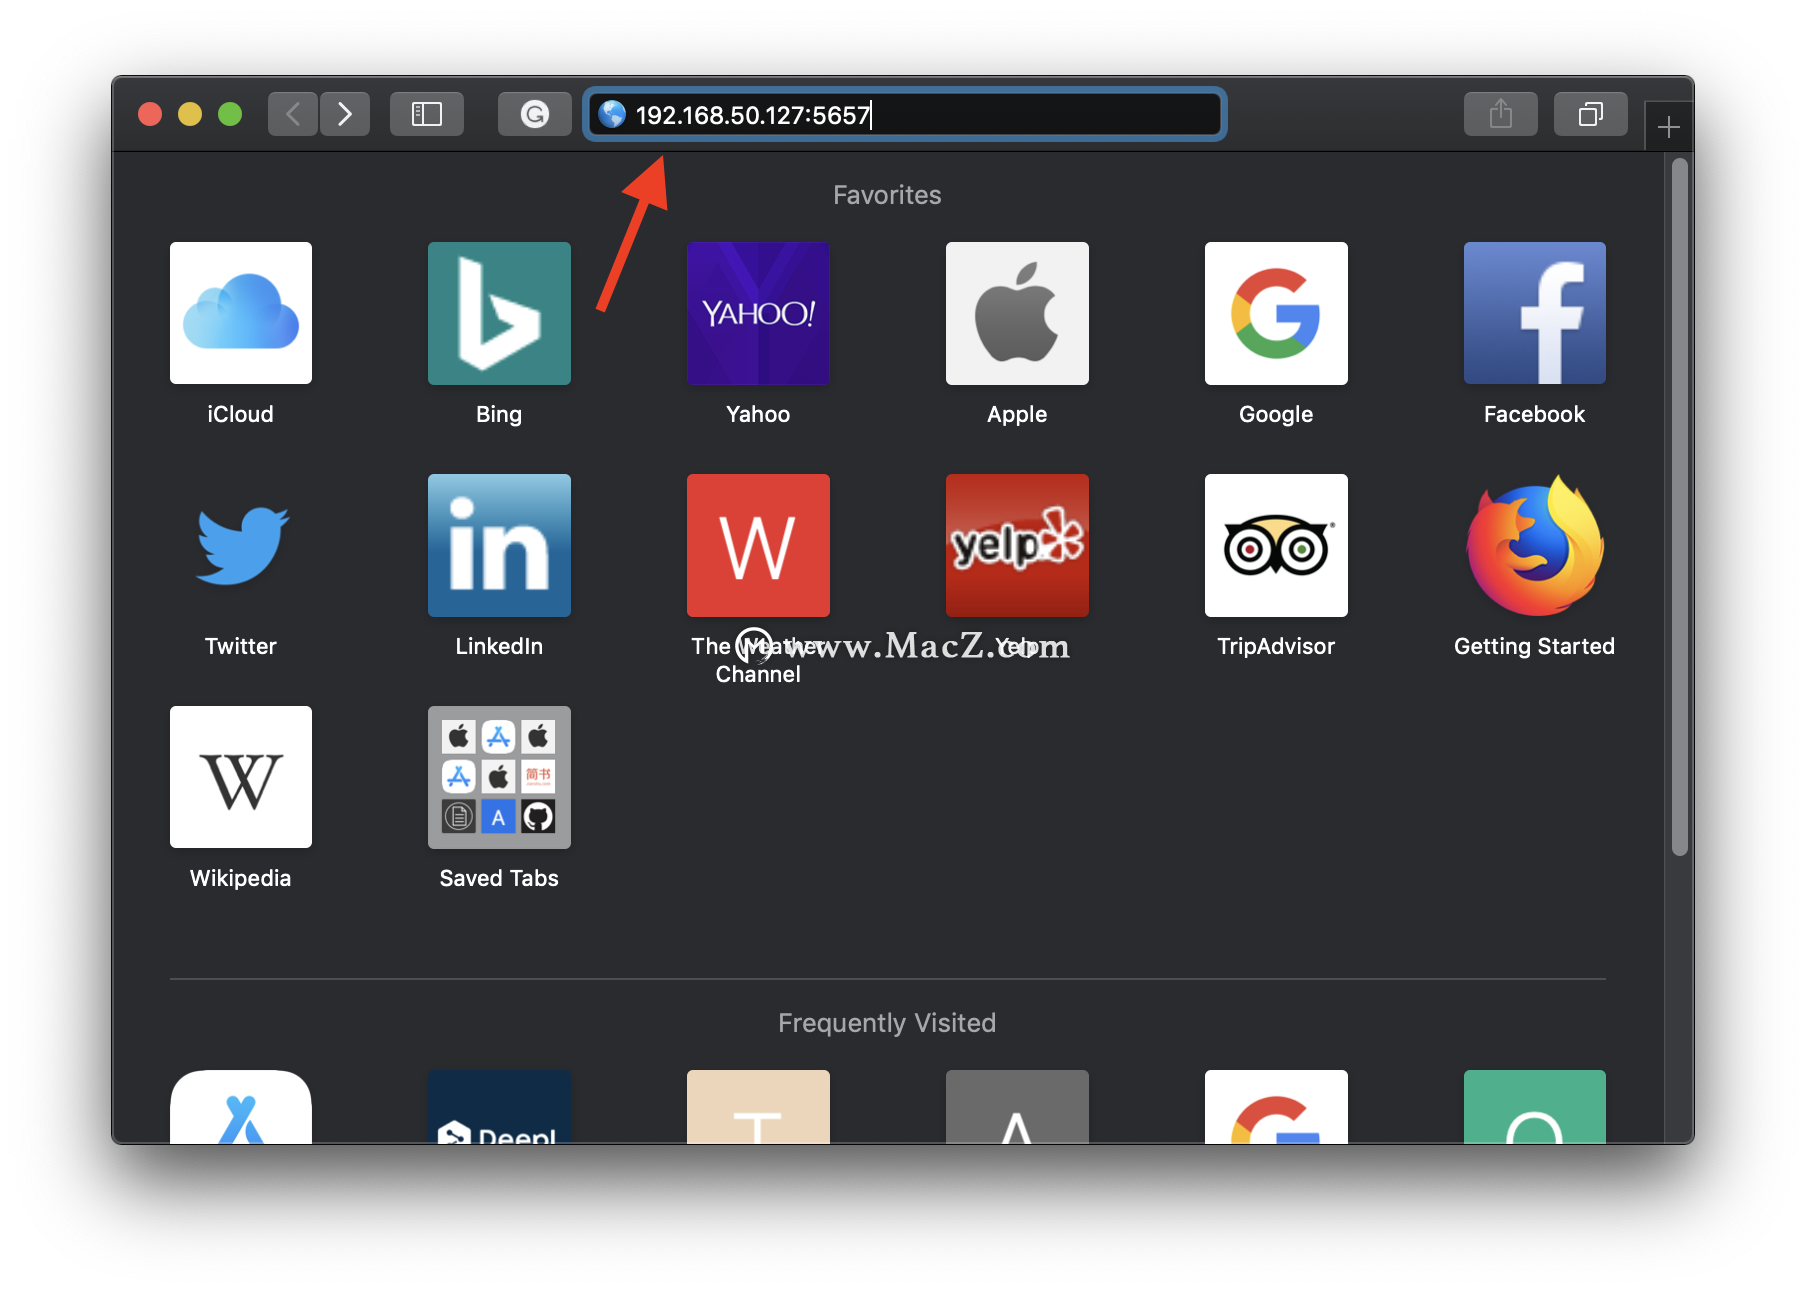Open the TripAdvisor favorite
This screenshot has height=1292, width=1806.
(x=1276, y=545)
